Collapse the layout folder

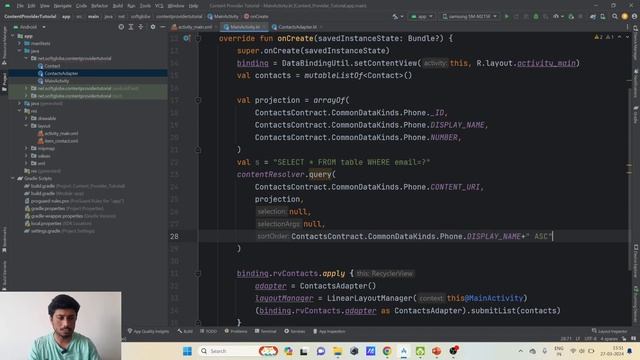(27, 126)
